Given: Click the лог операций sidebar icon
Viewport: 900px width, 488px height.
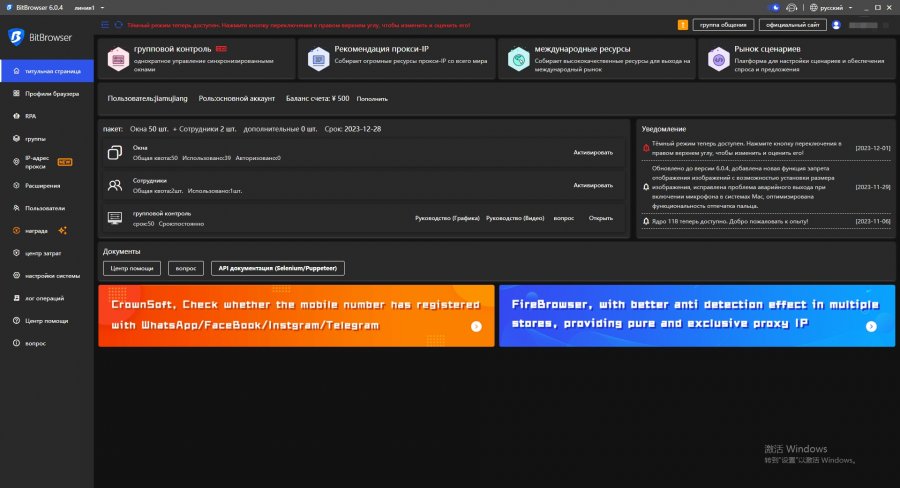Looking at the screenshot, I should [x=16, y=298].
